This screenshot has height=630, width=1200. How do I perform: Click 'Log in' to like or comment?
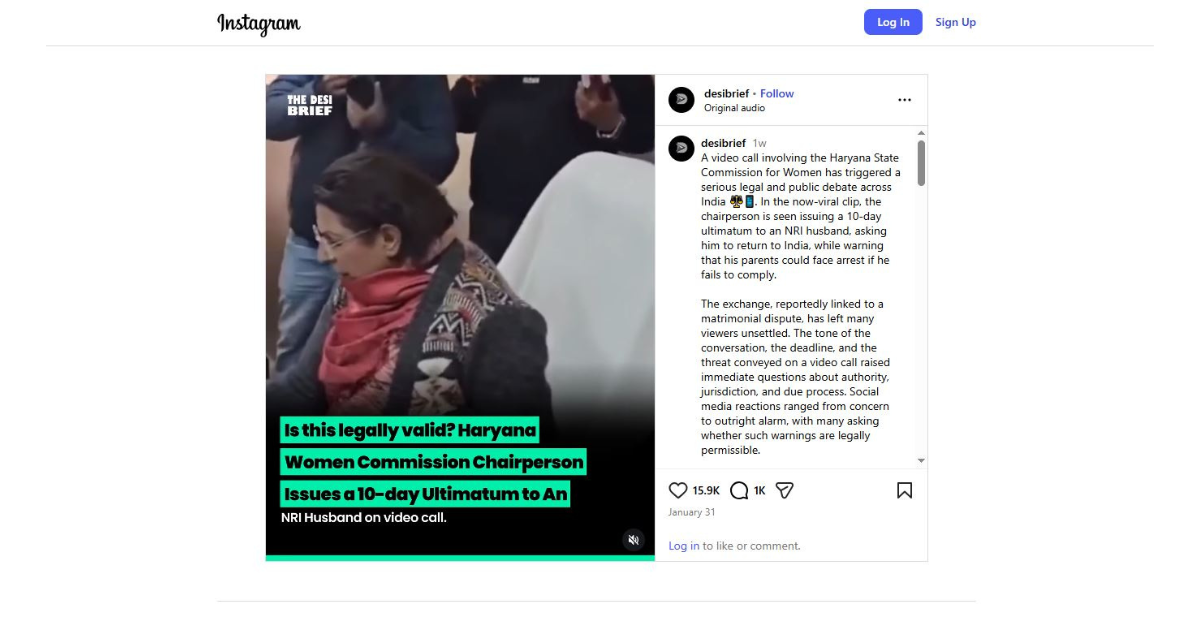coord(684,546)
